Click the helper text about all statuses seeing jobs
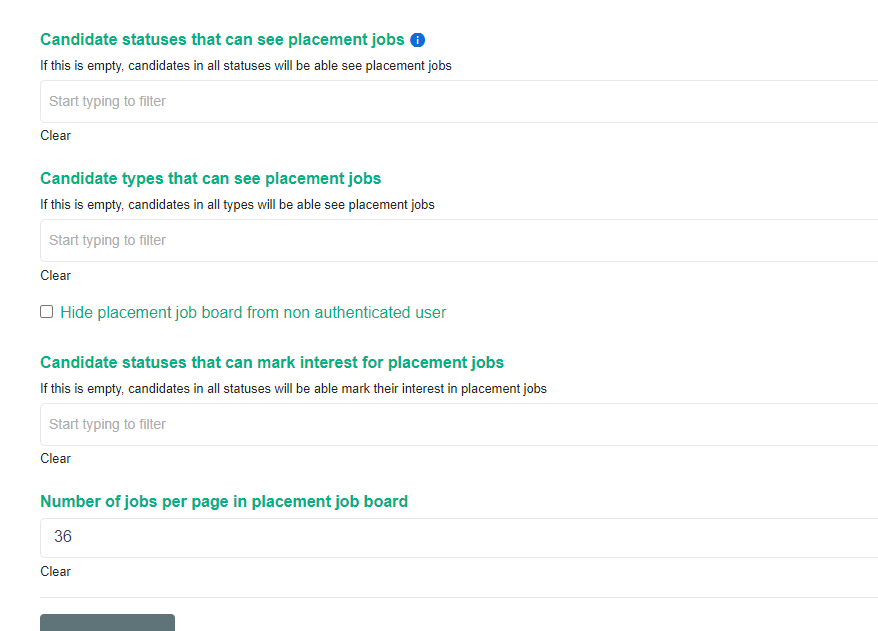Image resolution: width=878 pixels, height=631 pixels. pos(246,66)
